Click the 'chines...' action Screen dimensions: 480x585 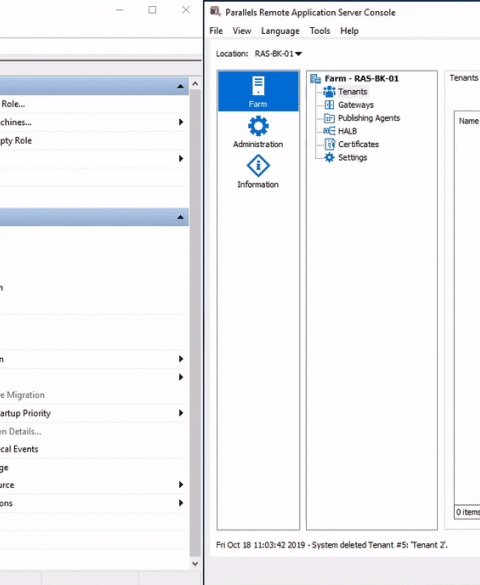coord(16,122)
